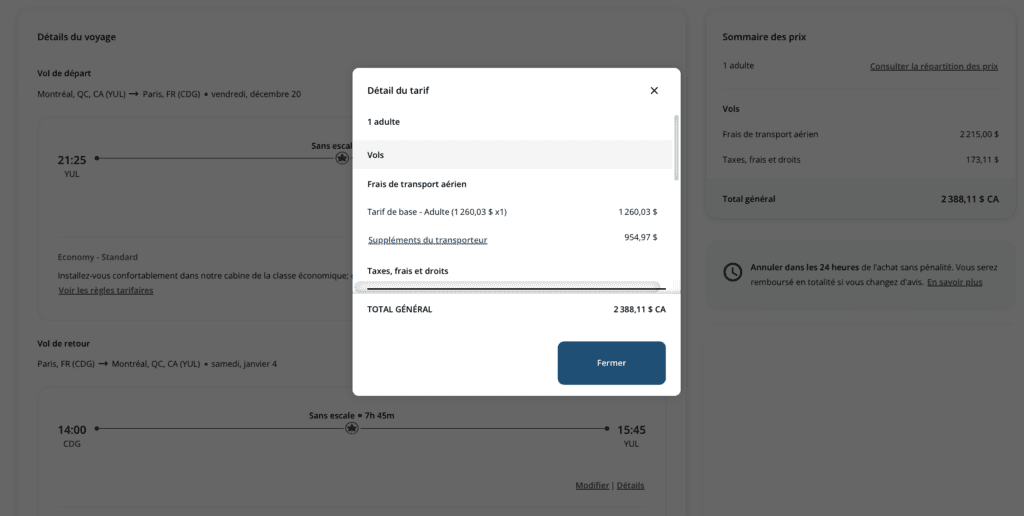Click the star emblem on departure flight line
The height and width of the screenshot is (516, 1024).
coord(342,158)
